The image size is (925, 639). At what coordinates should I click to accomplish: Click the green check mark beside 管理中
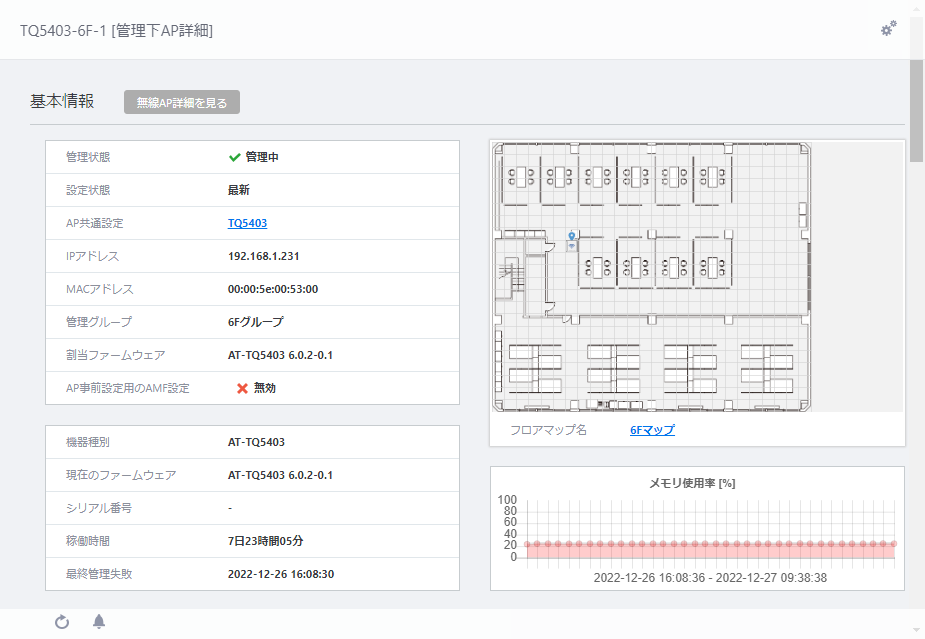click(234, 157)
